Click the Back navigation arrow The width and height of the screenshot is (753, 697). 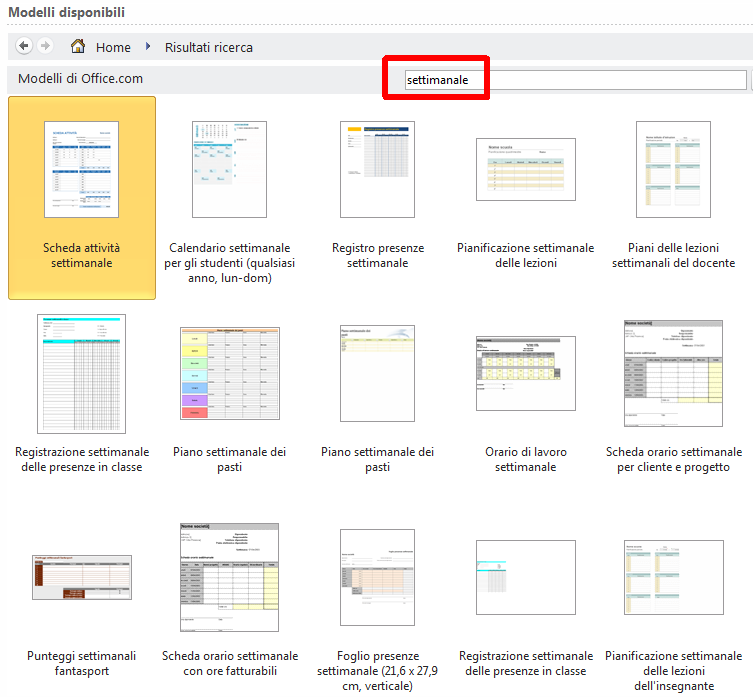click(x=24, y=46)
